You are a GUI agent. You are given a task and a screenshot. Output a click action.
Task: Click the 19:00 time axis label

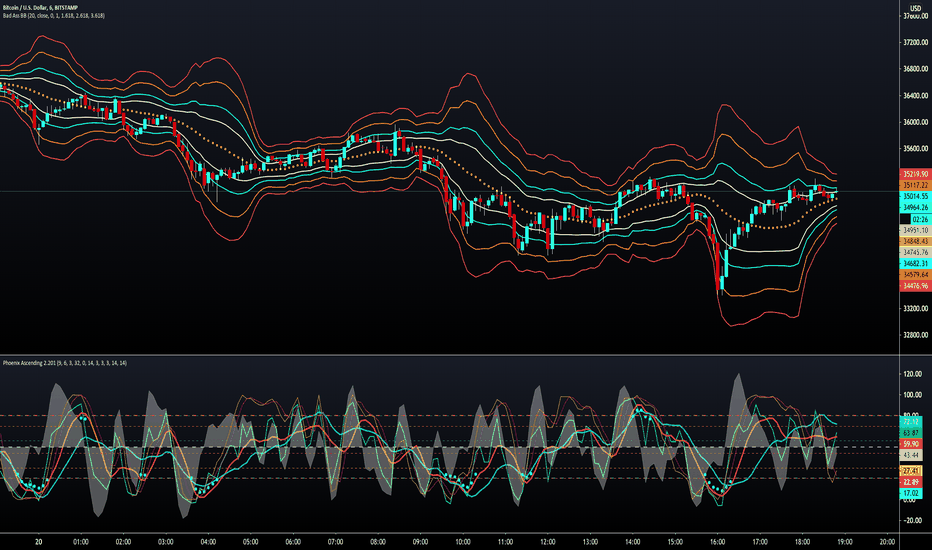pyautogui.click(x=845, y=542)
